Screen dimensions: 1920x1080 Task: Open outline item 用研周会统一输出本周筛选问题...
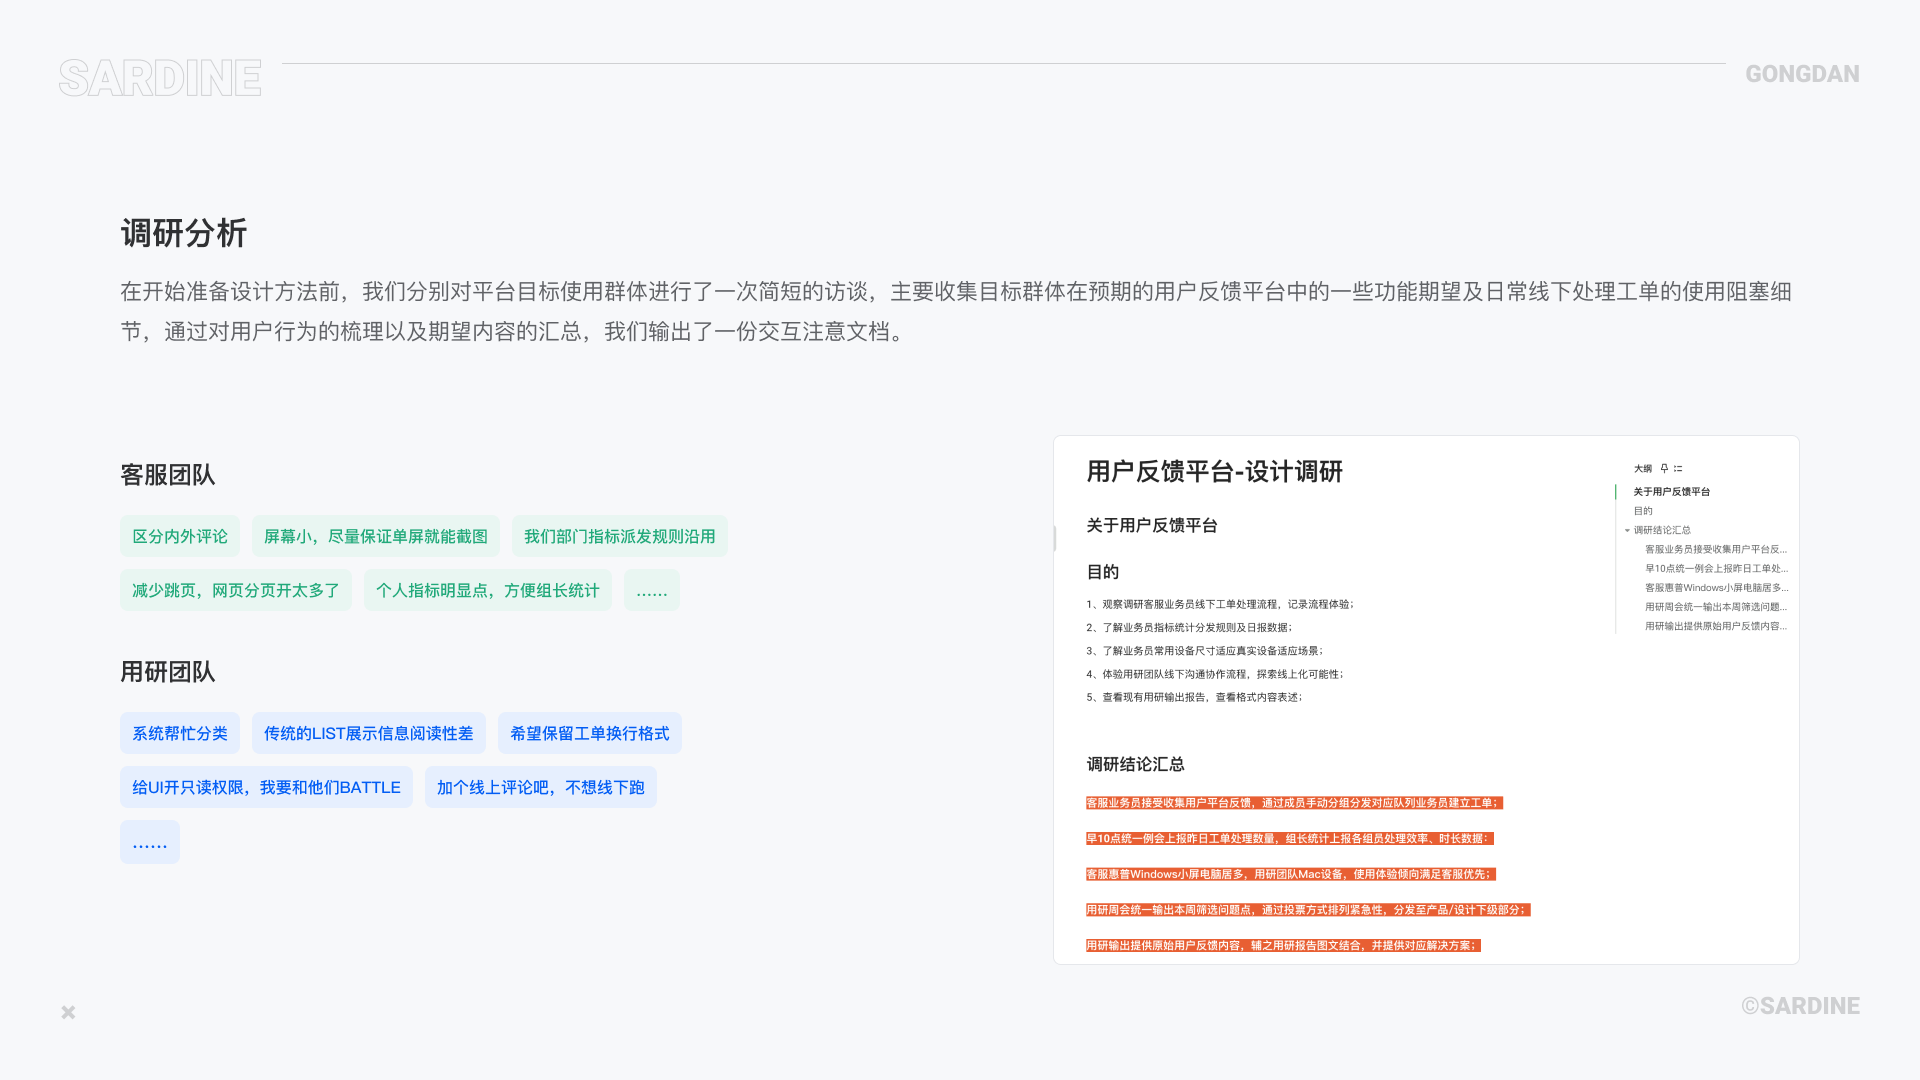[x=1716, y=607]
